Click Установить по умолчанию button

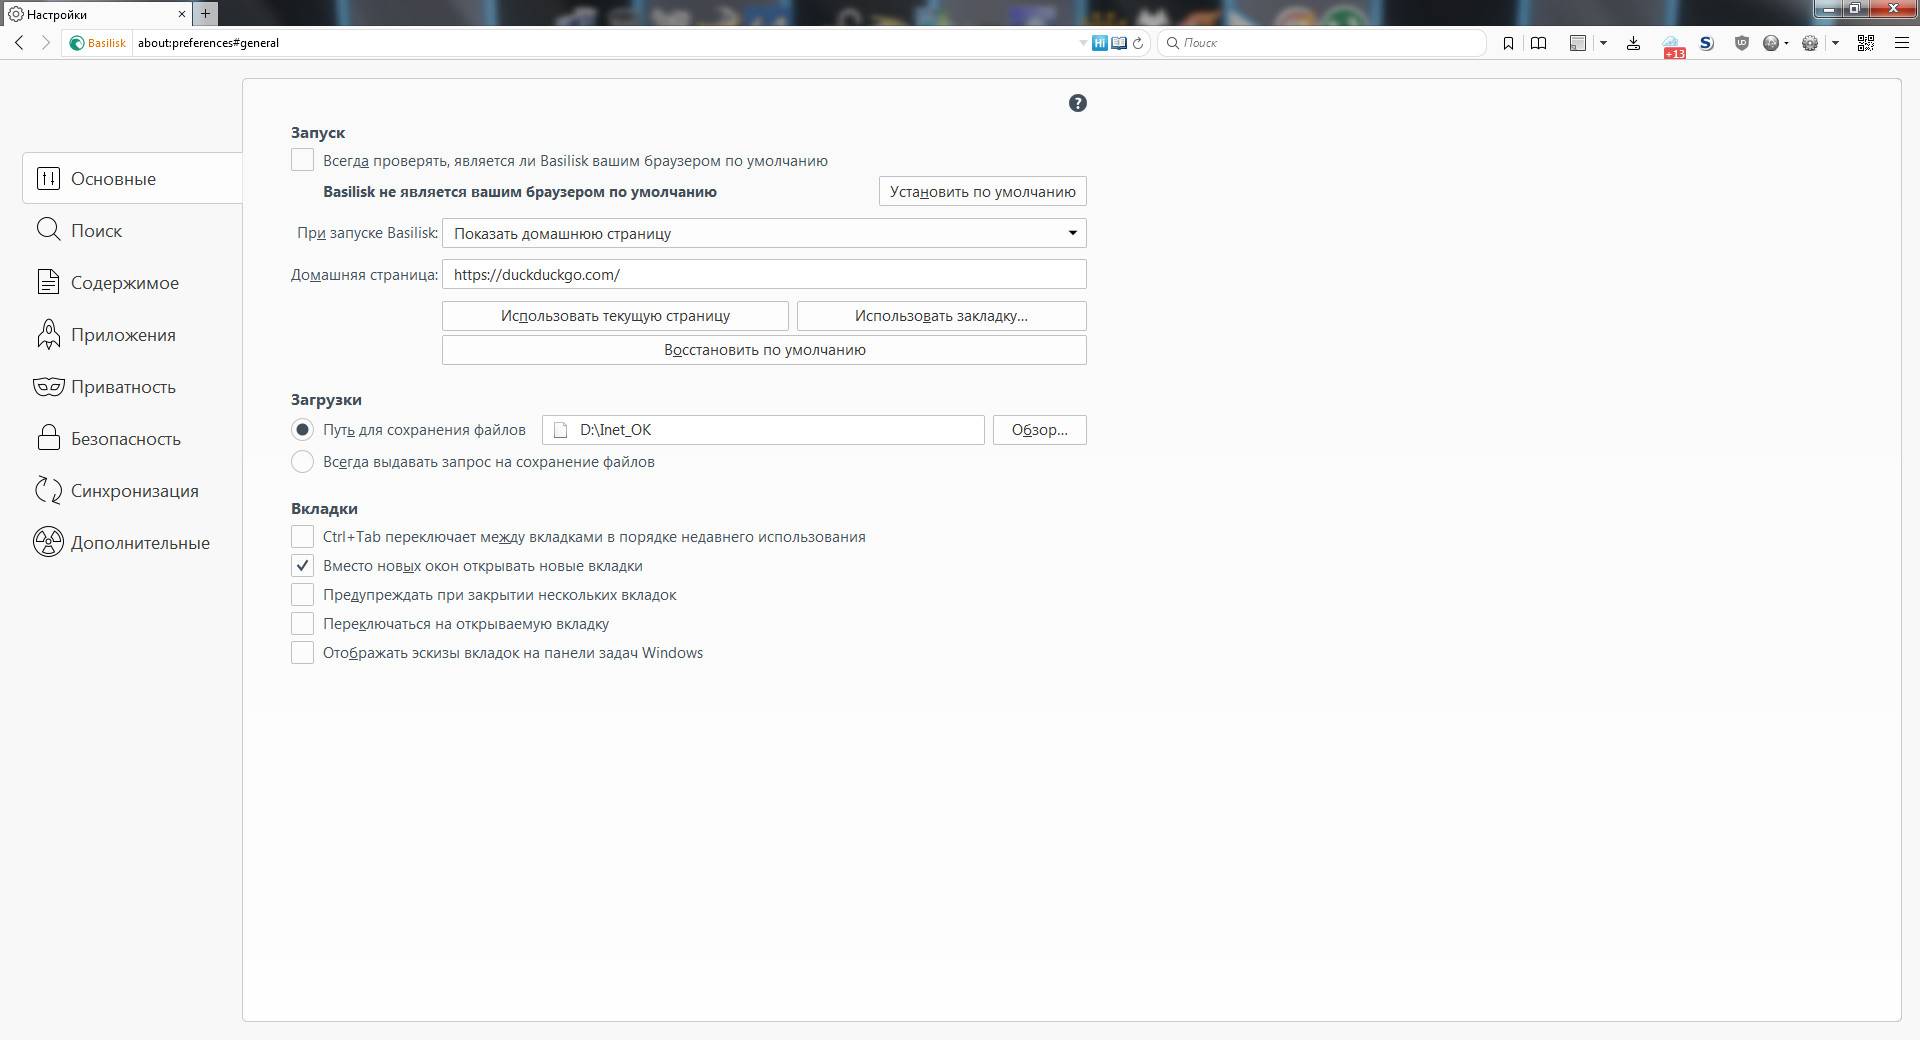coord(982,191)
